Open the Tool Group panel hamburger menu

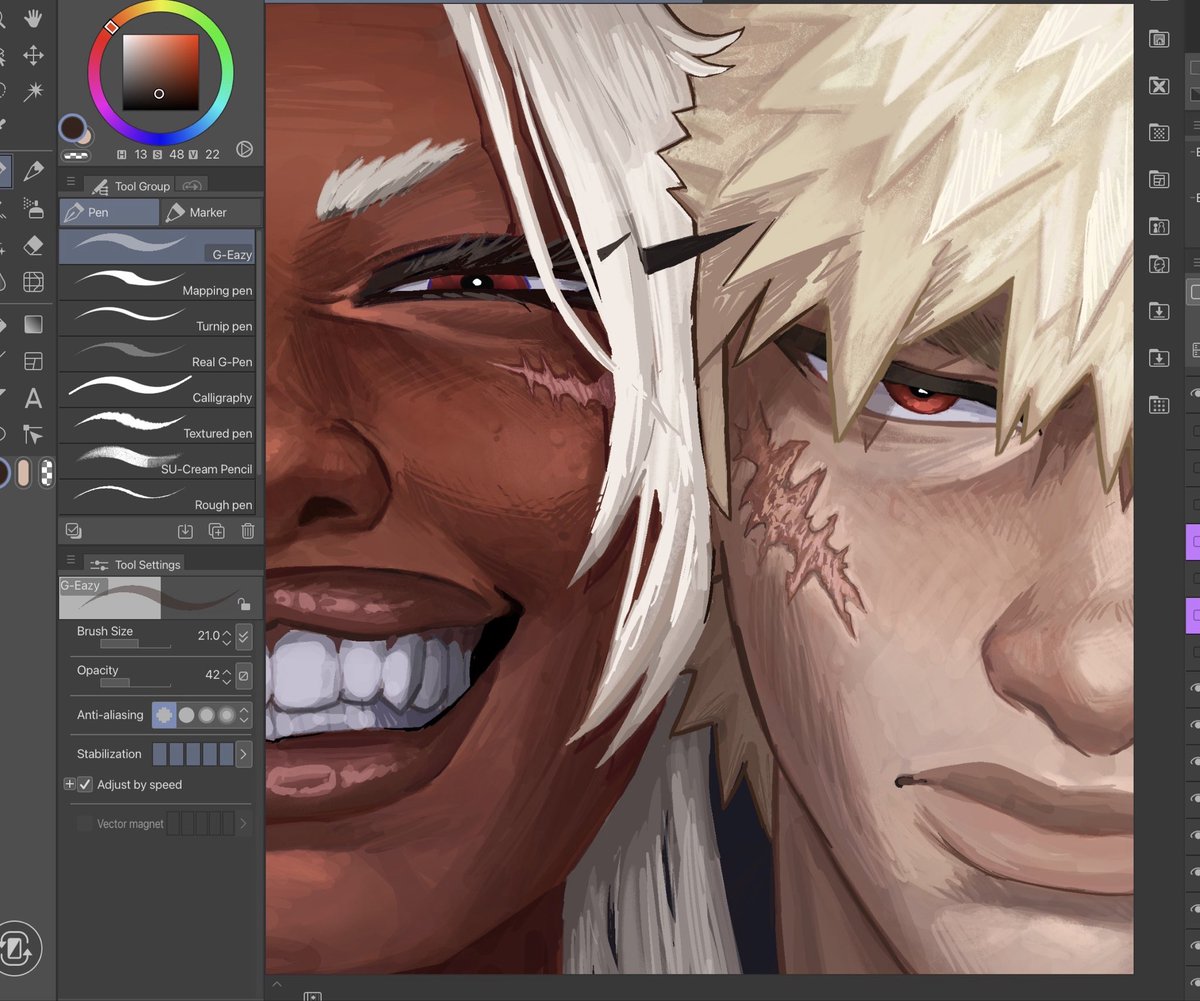click(x=71, y=182)
